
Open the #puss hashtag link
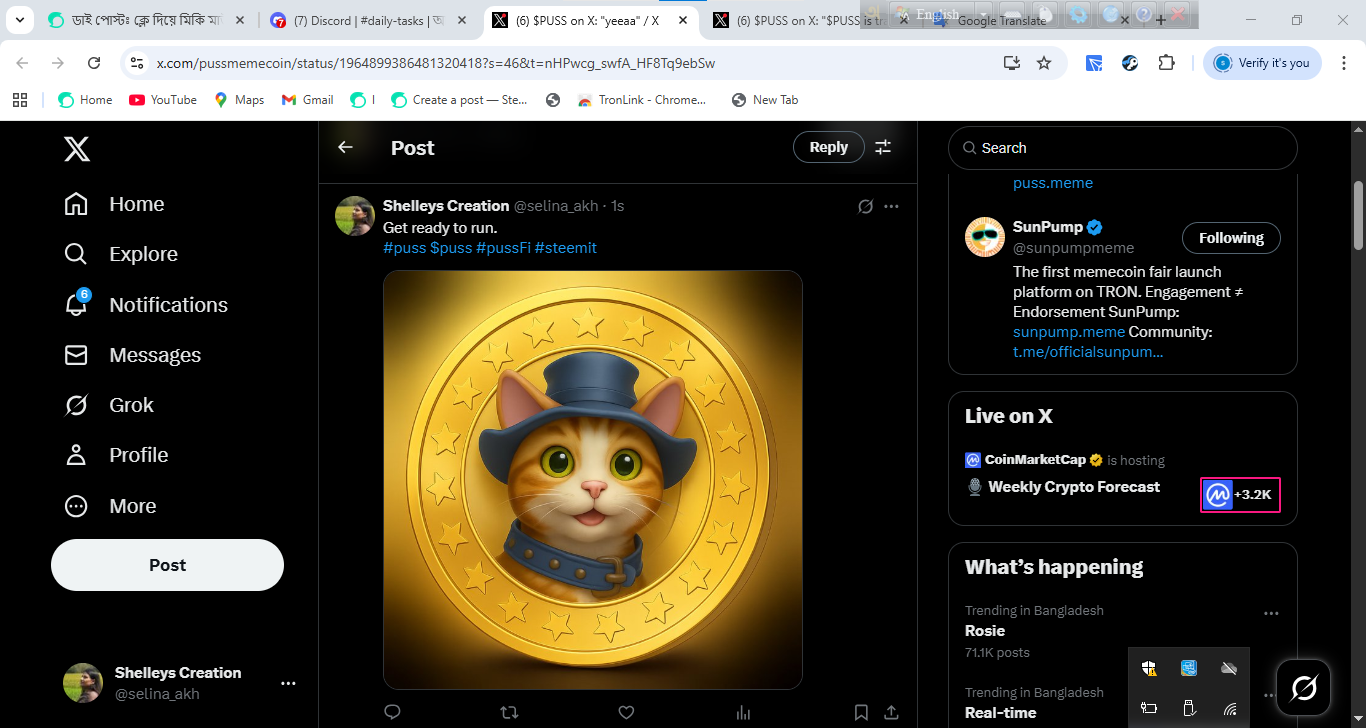405,247
